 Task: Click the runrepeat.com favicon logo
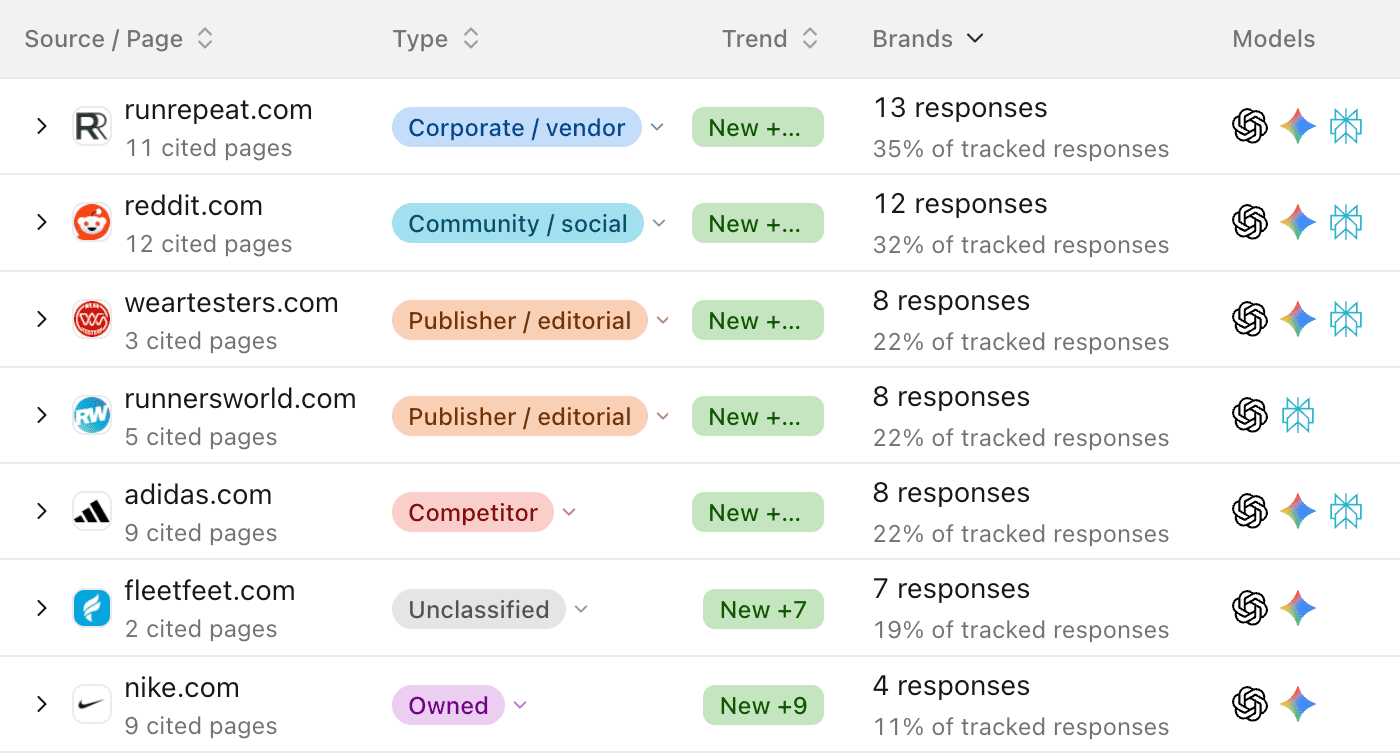tap(92, 127)
